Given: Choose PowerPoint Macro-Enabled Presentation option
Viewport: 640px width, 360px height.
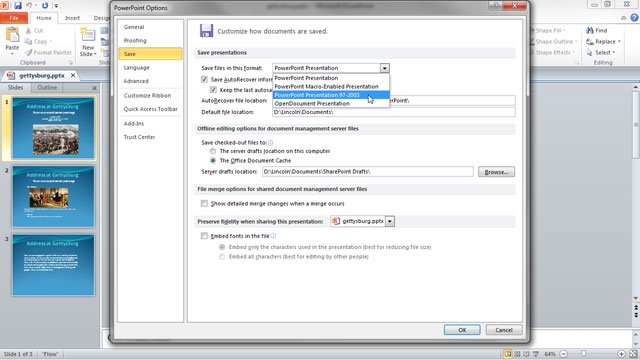Looking at the screenshot, I should (331, 87).
